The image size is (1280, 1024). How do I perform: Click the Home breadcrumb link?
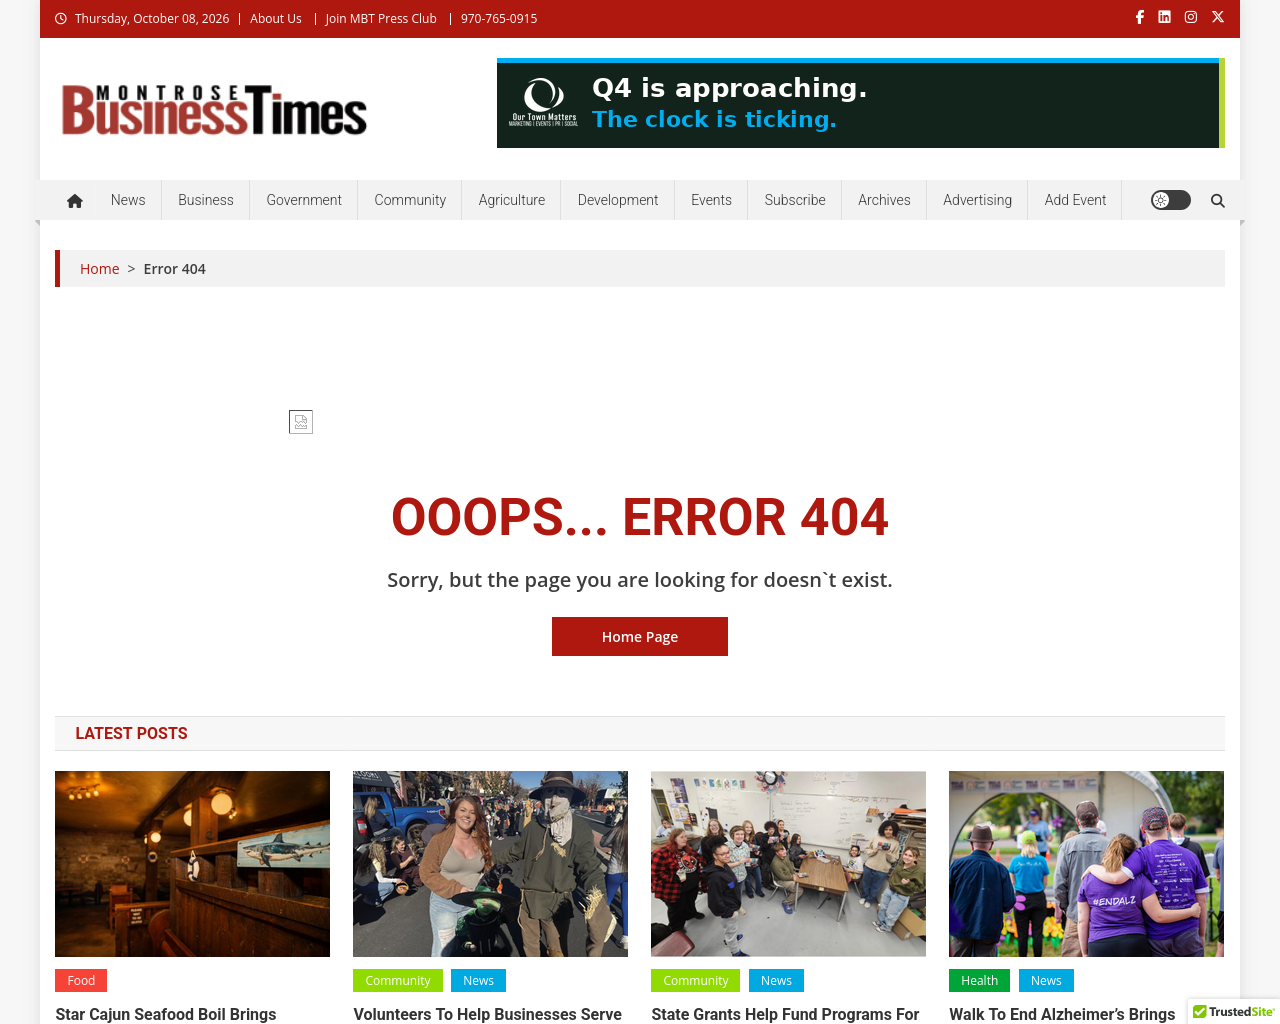100,269
